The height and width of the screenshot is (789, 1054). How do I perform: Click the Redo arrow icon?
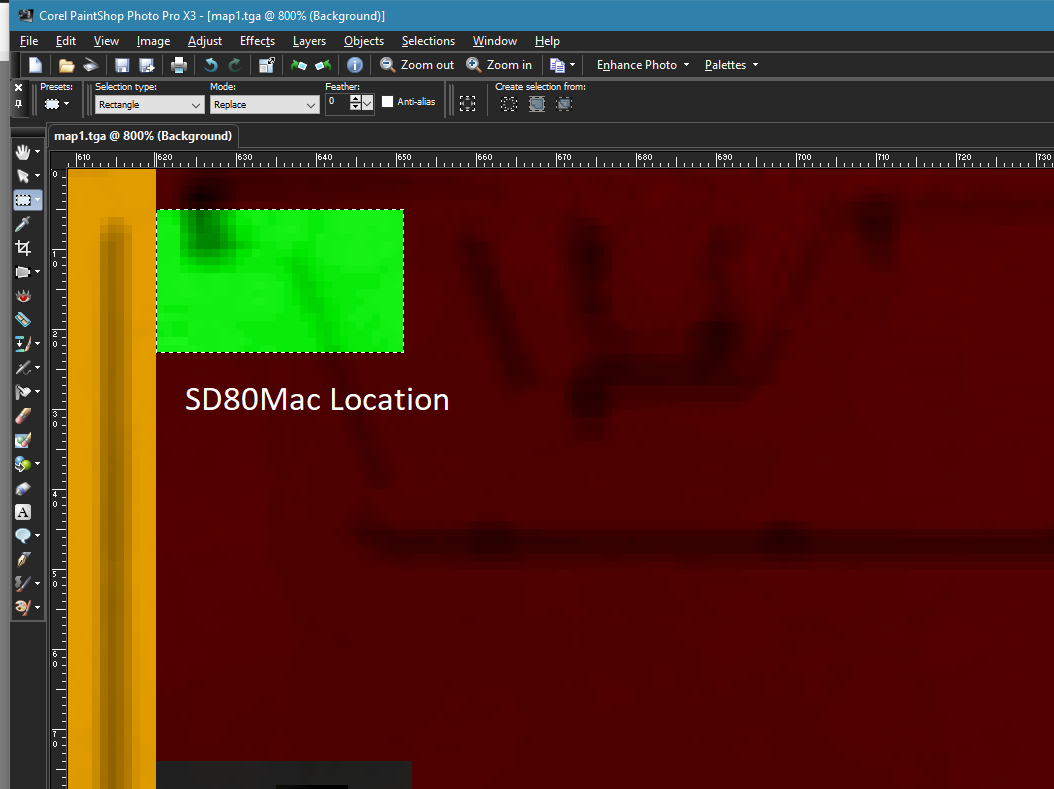[x=235, y=65]
